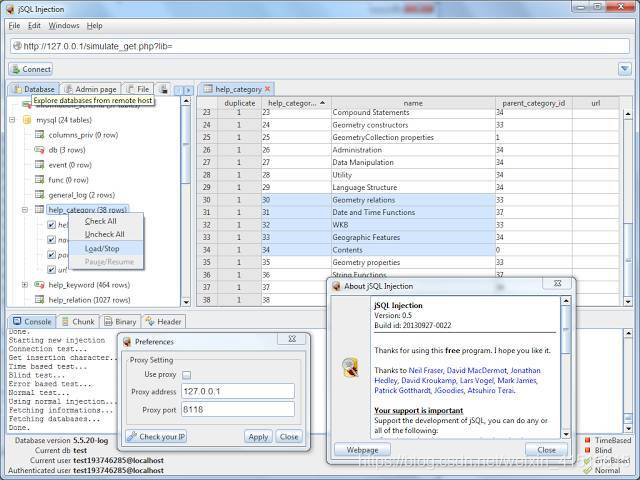Click the help_category table icon

pos(40,209)
